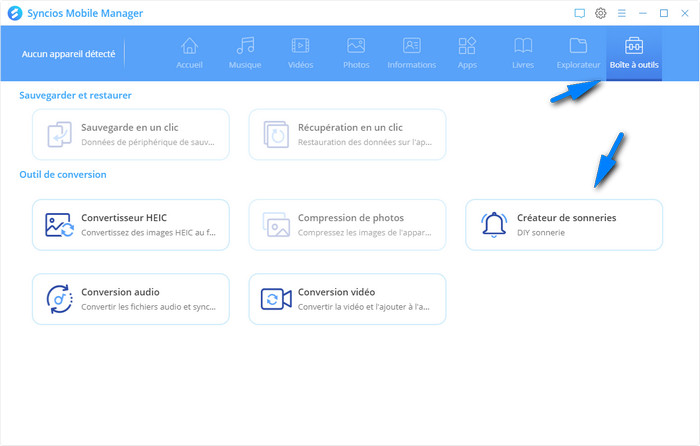Switch to the Musique tab
Image resolution: width=700 pixels, height=446 pixels.
244,53
